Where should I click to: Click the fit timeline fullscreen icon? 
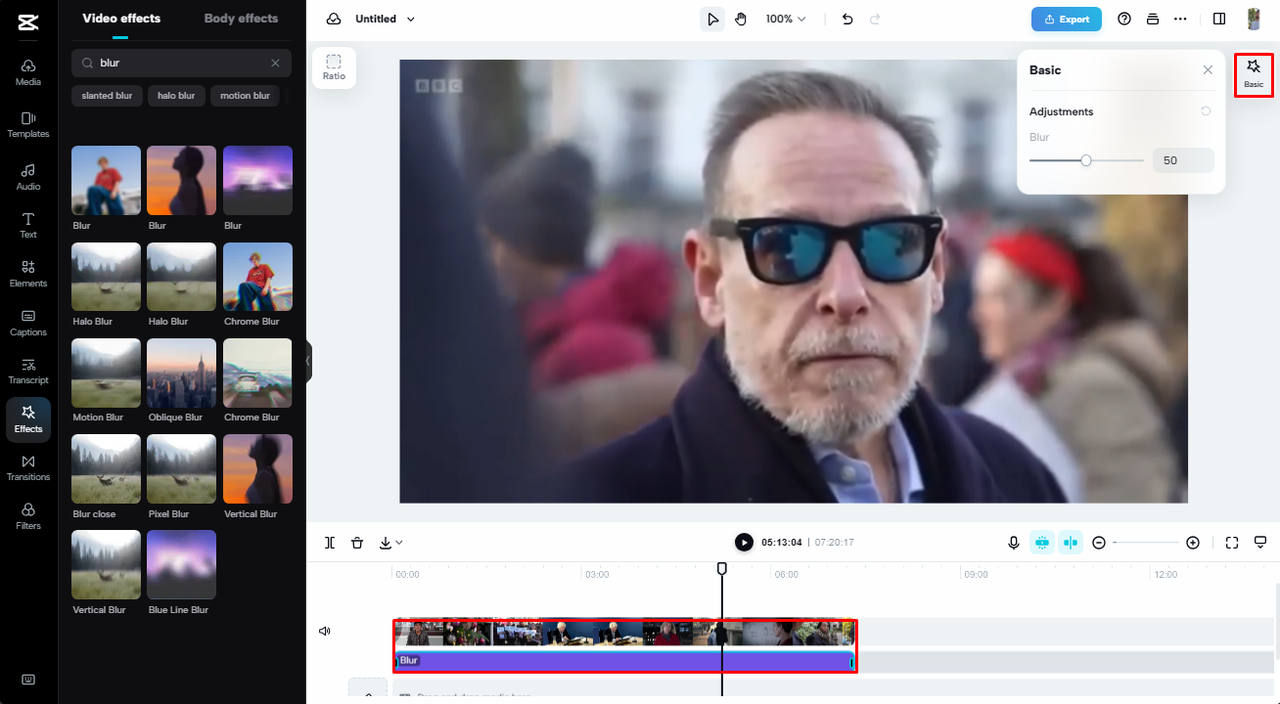click(1232, 543)
